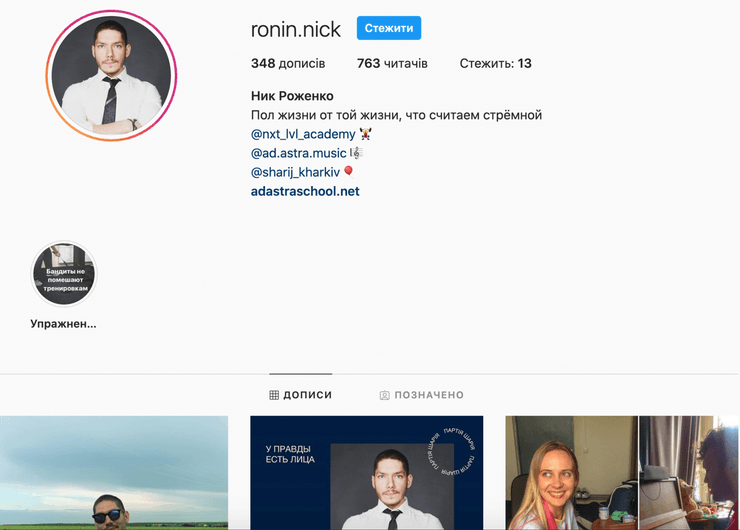Screen dimensions: 740x530
Task: Click the grid icon beside ДОПИСИ
Action: click(x=274, y=395)
